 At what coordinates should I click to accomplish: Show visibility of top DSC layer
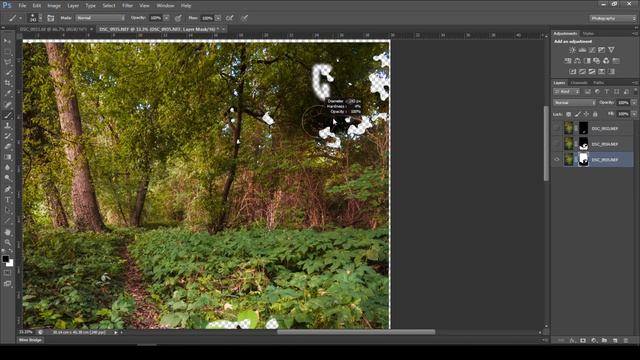(557, 128)
